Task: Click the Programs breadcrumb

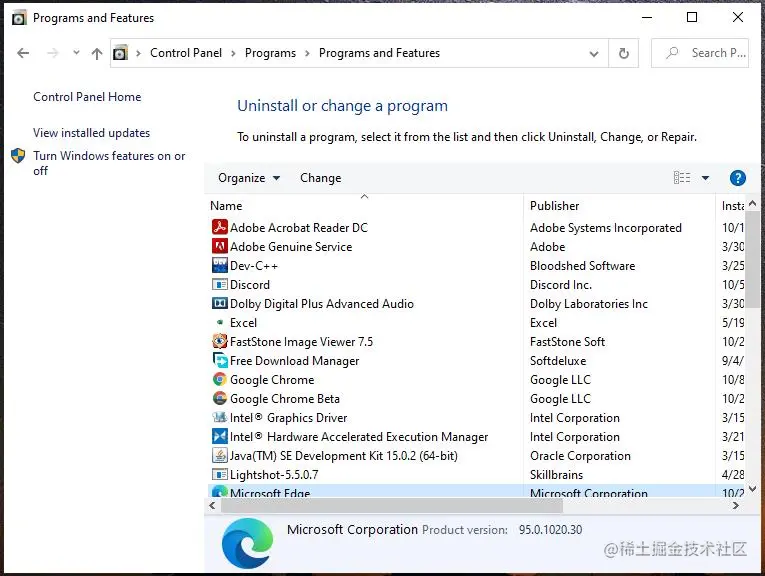Action: tap(270, 53)
